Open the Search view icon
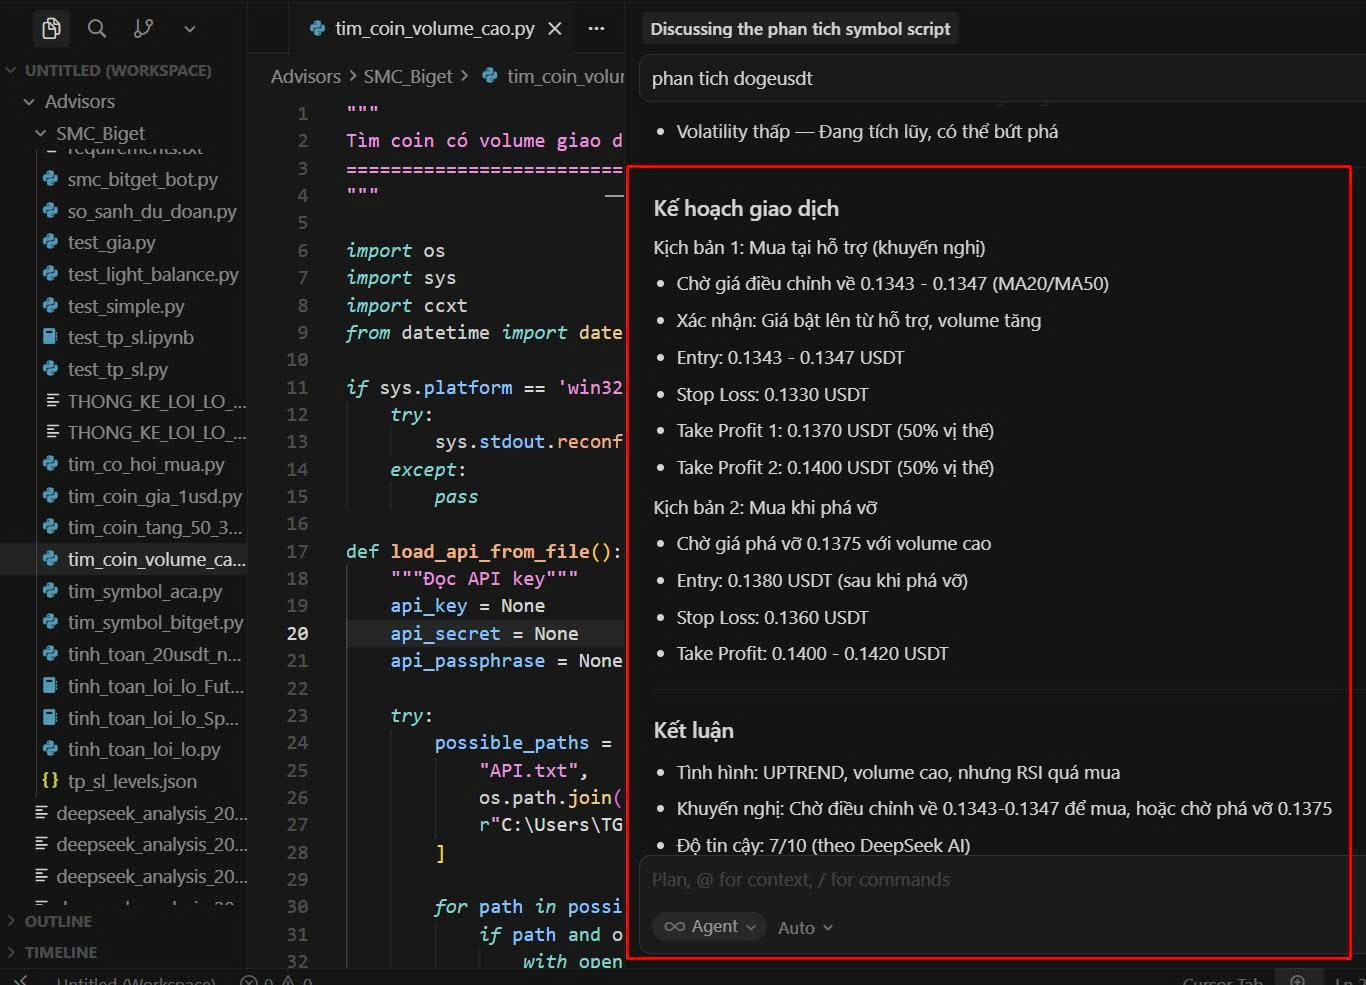 coord(97,28)
